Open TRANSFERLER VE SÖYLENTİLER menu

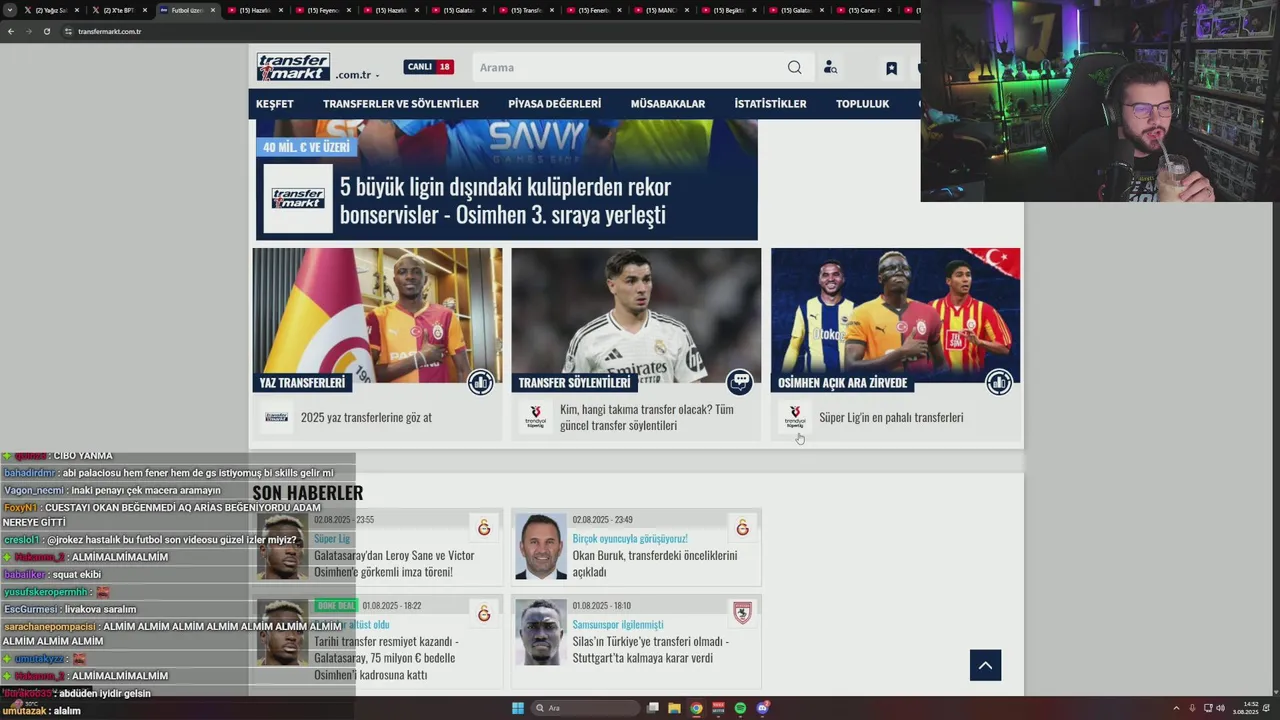tap(401, 104)
